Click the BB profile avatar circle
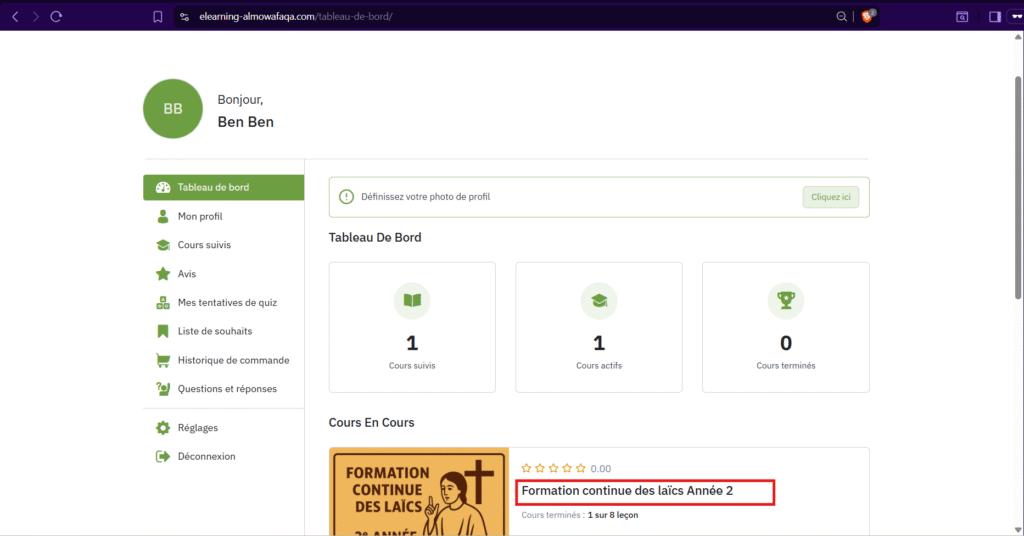The width and height of the screenshot is (1024, 536). 173,109
